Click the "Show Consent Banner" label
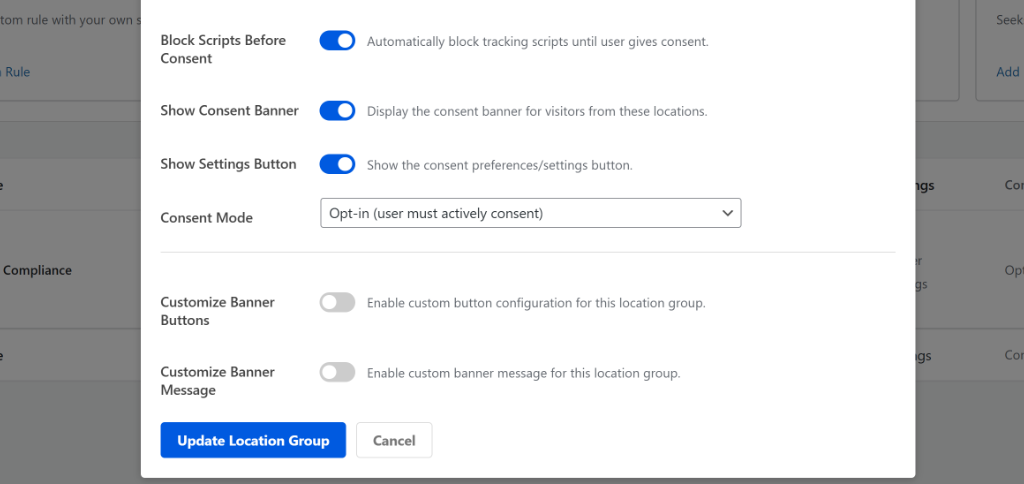 coord(229,110)
